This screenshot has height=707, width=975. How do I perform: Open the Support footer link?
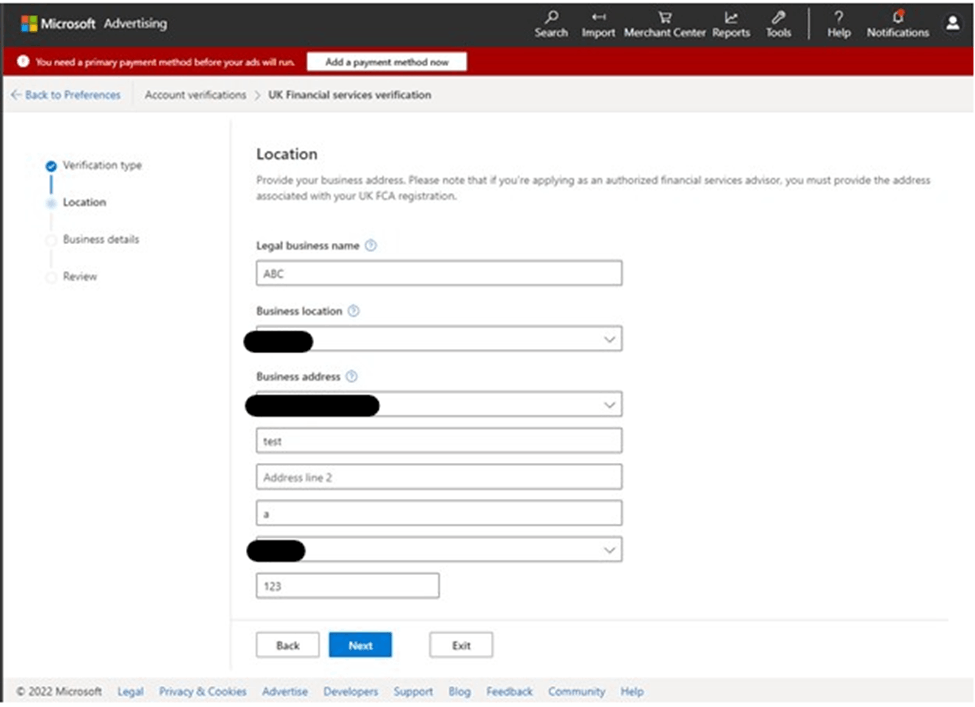pos(413,691)
